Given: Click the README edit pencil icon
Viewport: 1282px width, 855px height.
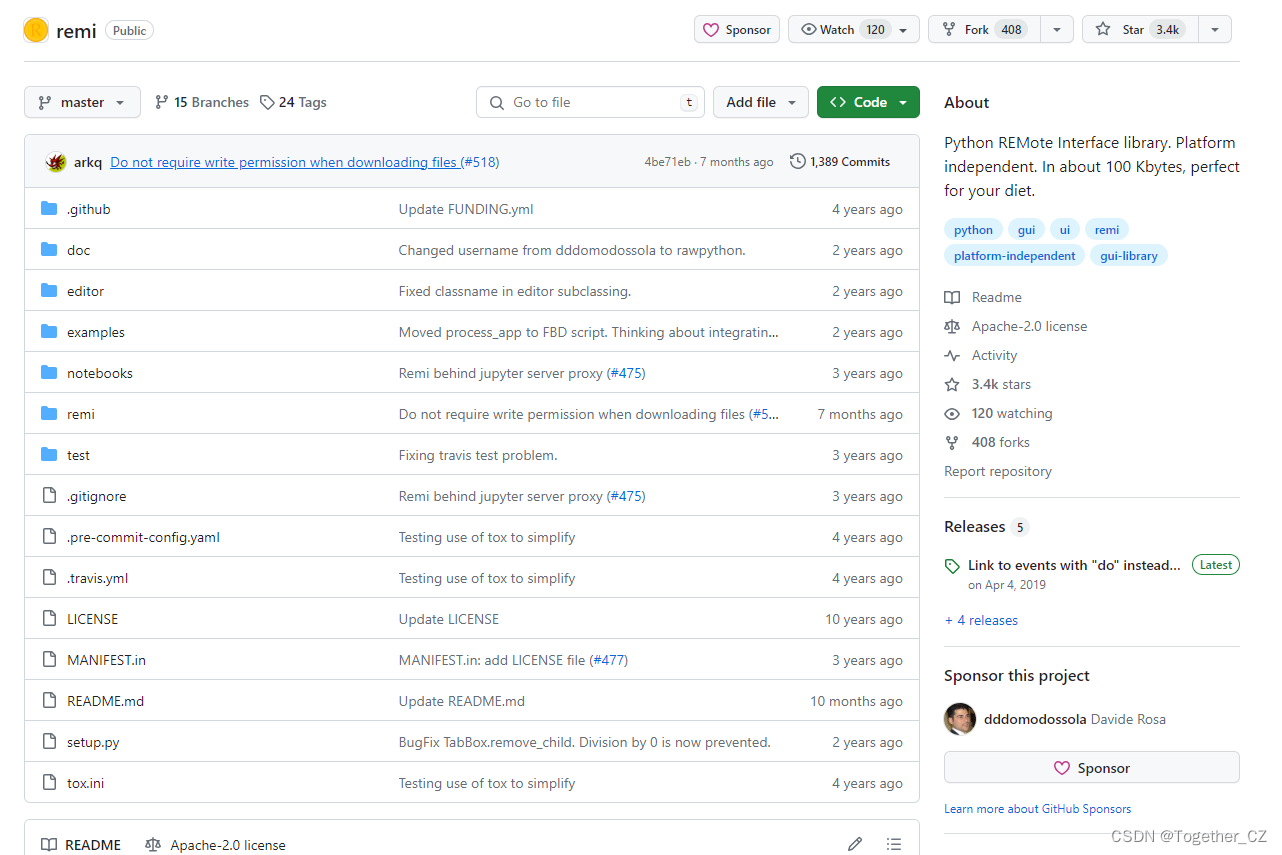Looking at the screenshot, I should tap(855, 845).
